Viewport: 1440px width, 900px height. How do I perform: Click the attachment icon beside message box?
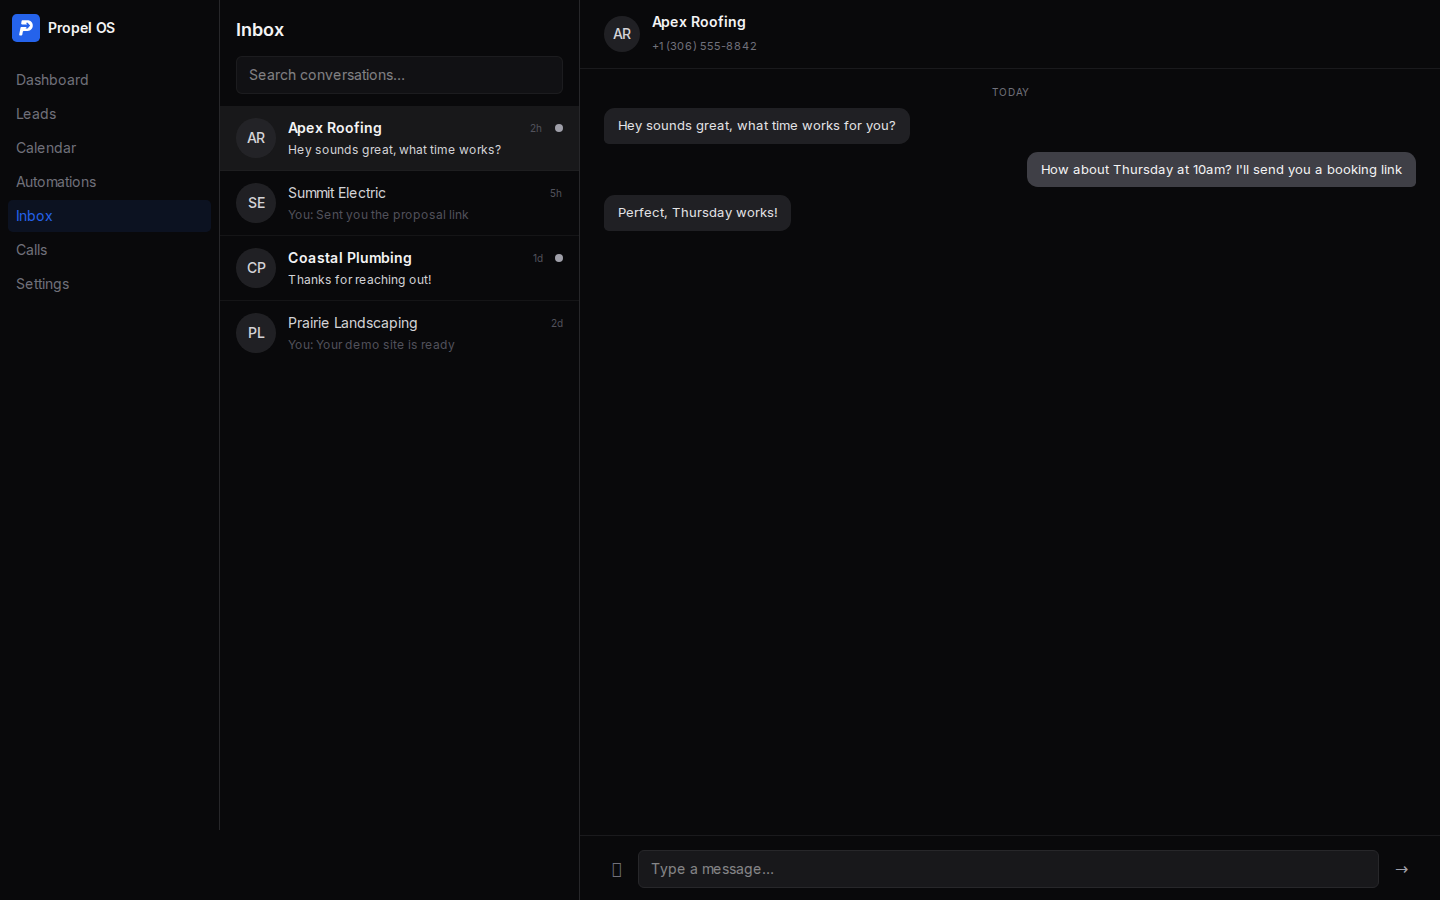pyautogui.click(x=617, y=870)
